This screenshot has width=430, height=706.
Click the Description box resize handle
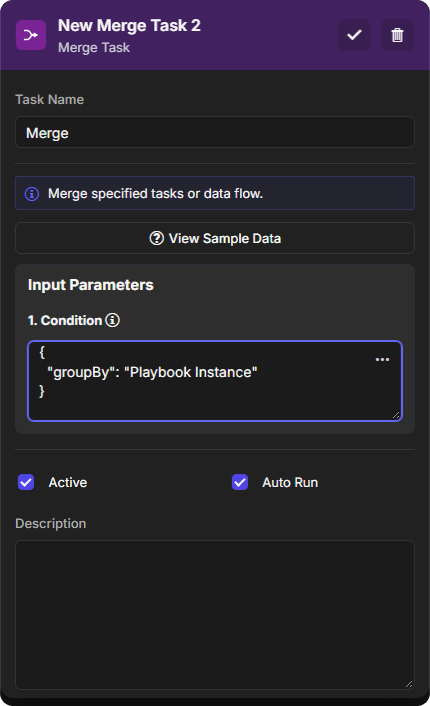408,684
